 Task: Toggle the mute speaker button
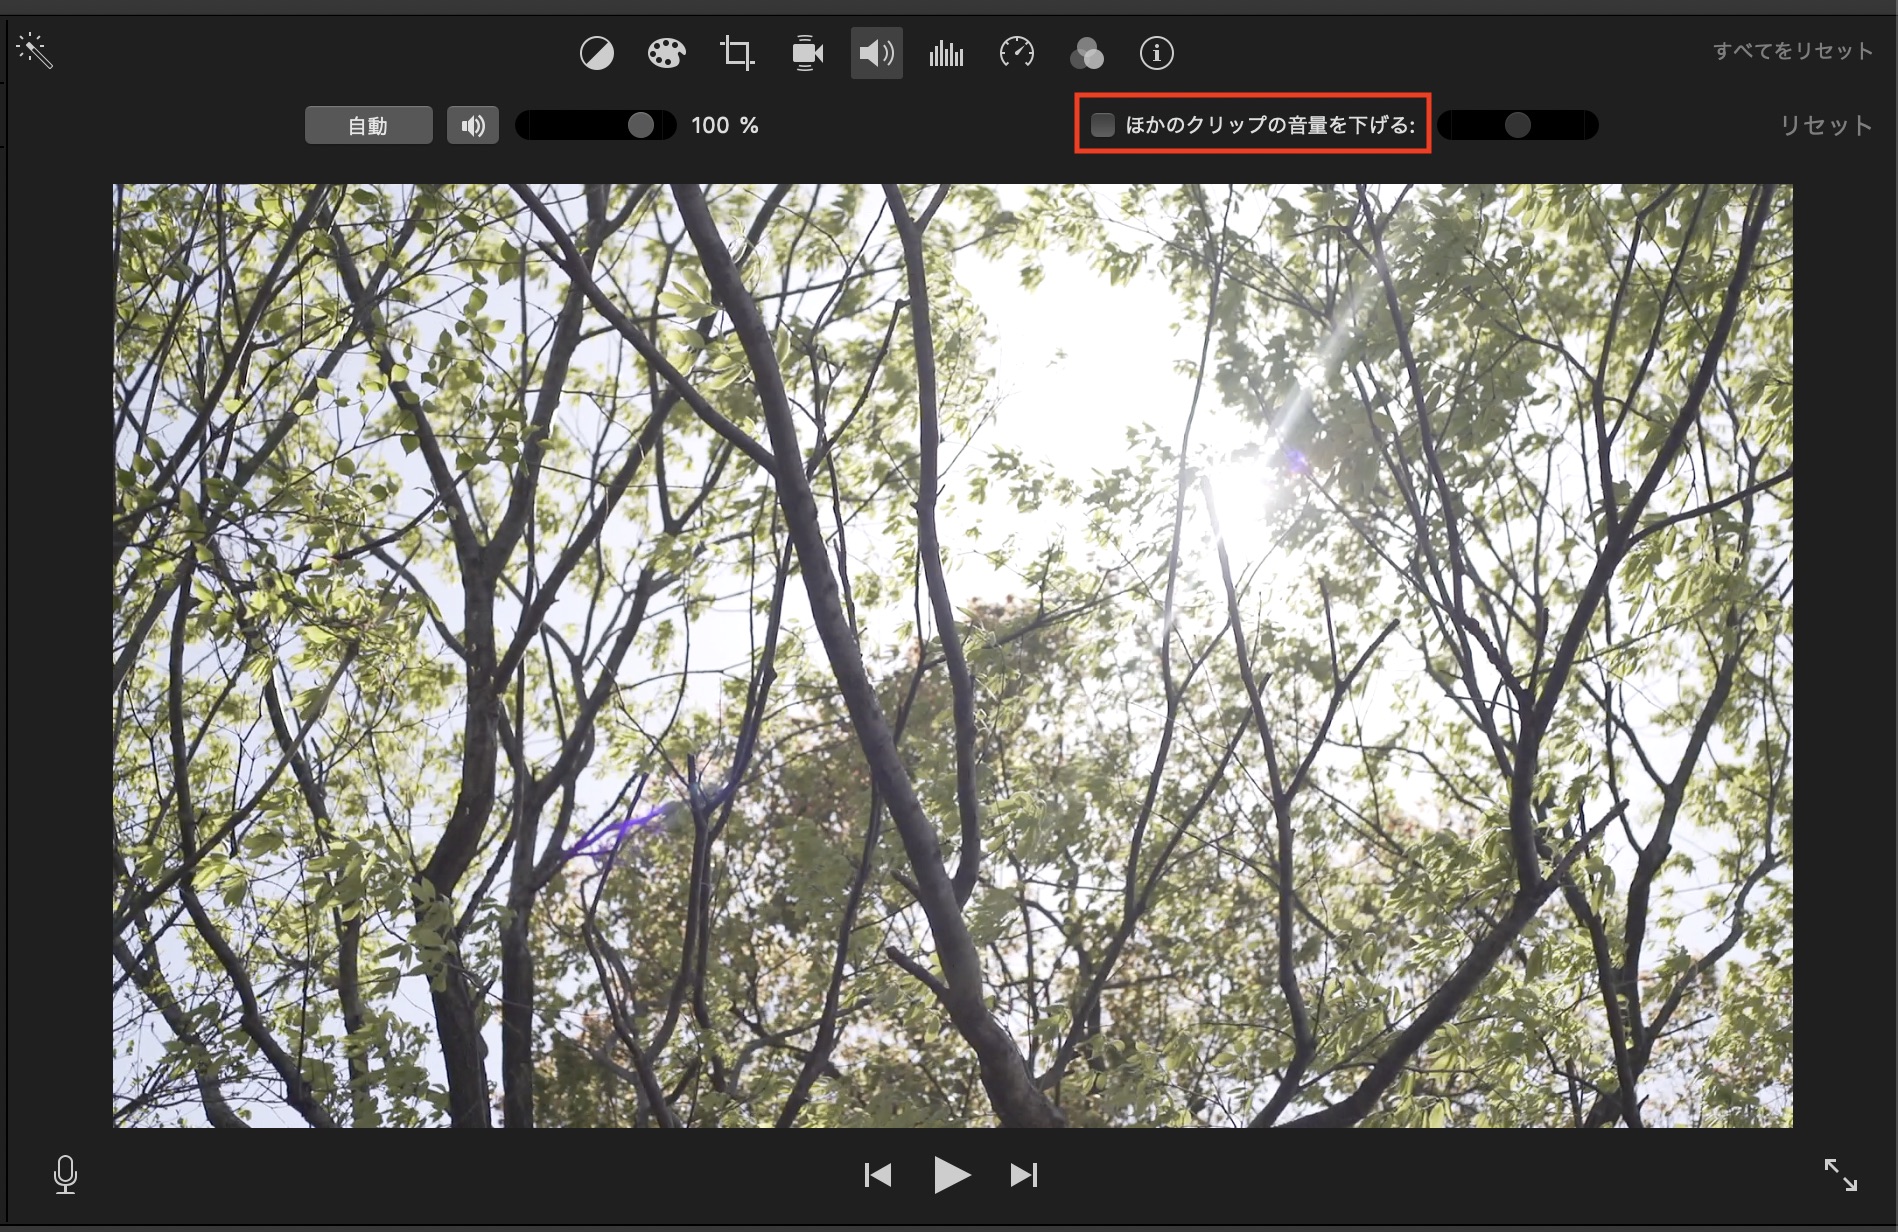[473, 125]
